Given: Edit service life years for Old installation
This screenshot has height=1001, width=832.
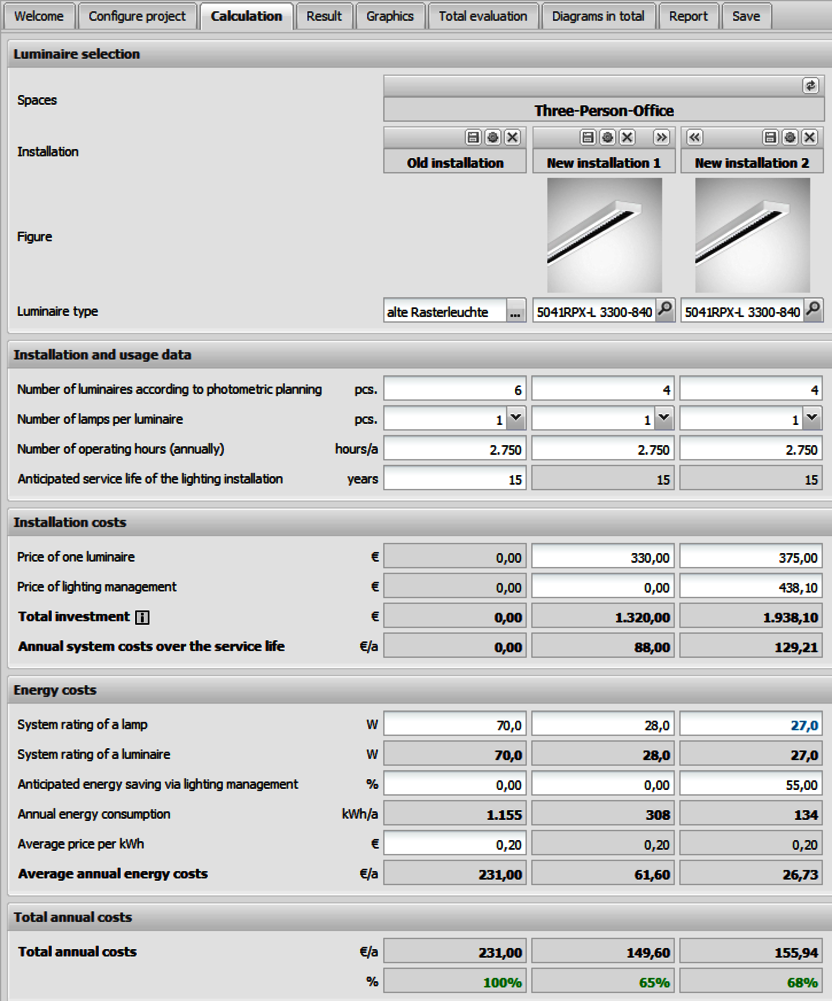Looking at the screenshot, I should click(455, 479).
